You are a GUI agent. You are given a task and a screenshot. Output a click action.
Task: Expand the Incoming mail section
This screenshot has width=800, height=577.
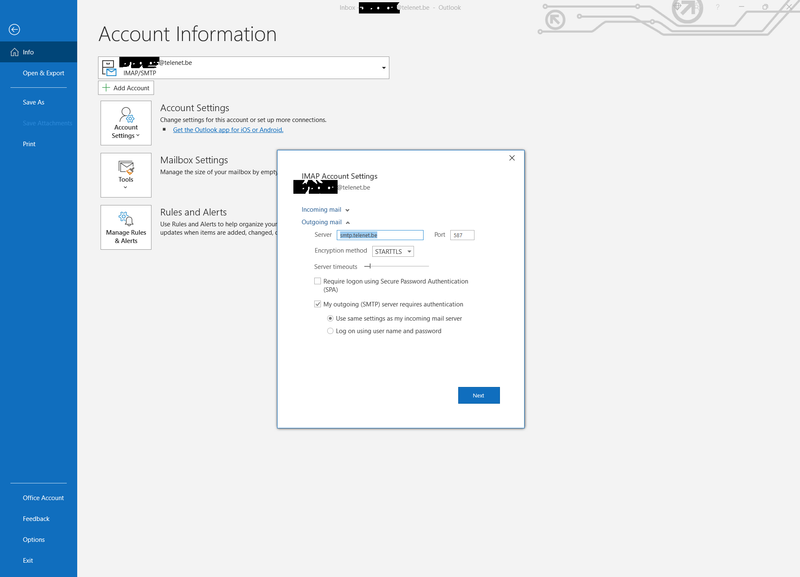coord(325,210)
